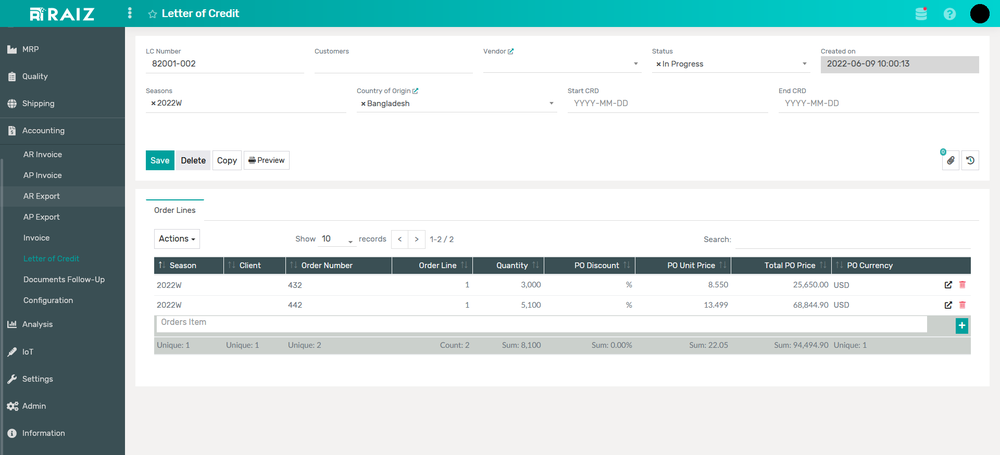The image size is (1000, 455).
Task: Star the Letter of Credit page
Action: [152, 13]
